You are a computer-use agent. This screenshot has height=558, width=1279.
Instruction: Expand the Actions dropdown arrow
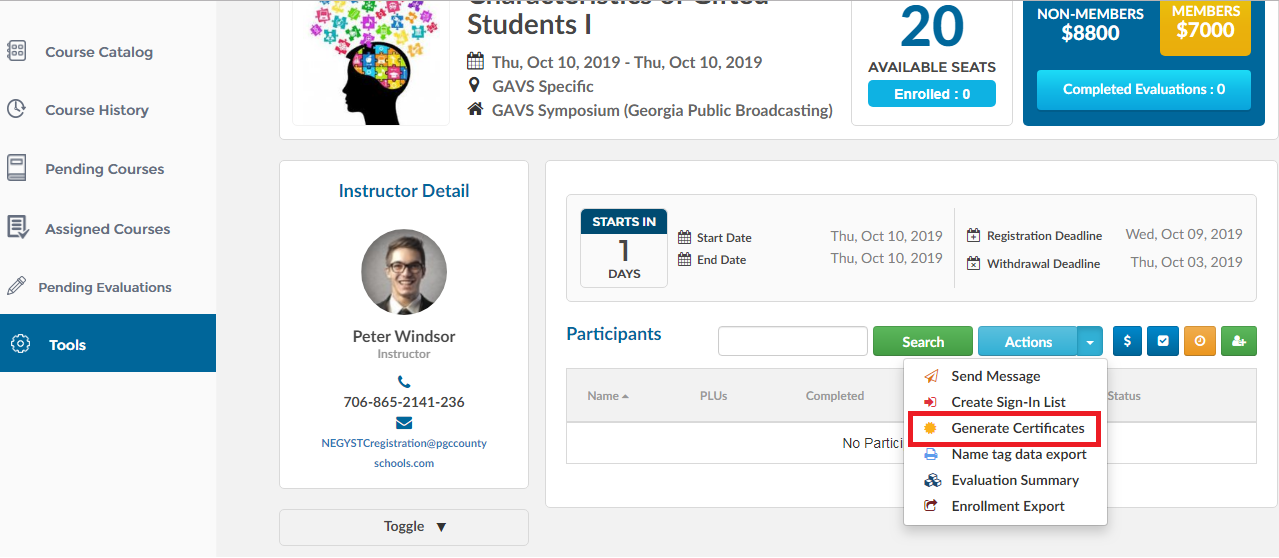click(1090, 341)
